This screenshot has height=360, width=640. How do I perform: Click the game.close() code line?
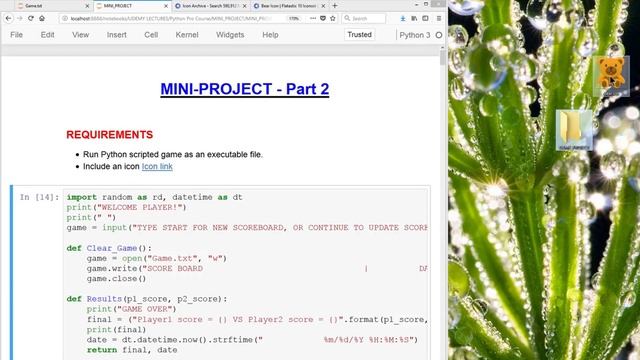point(116,279)
